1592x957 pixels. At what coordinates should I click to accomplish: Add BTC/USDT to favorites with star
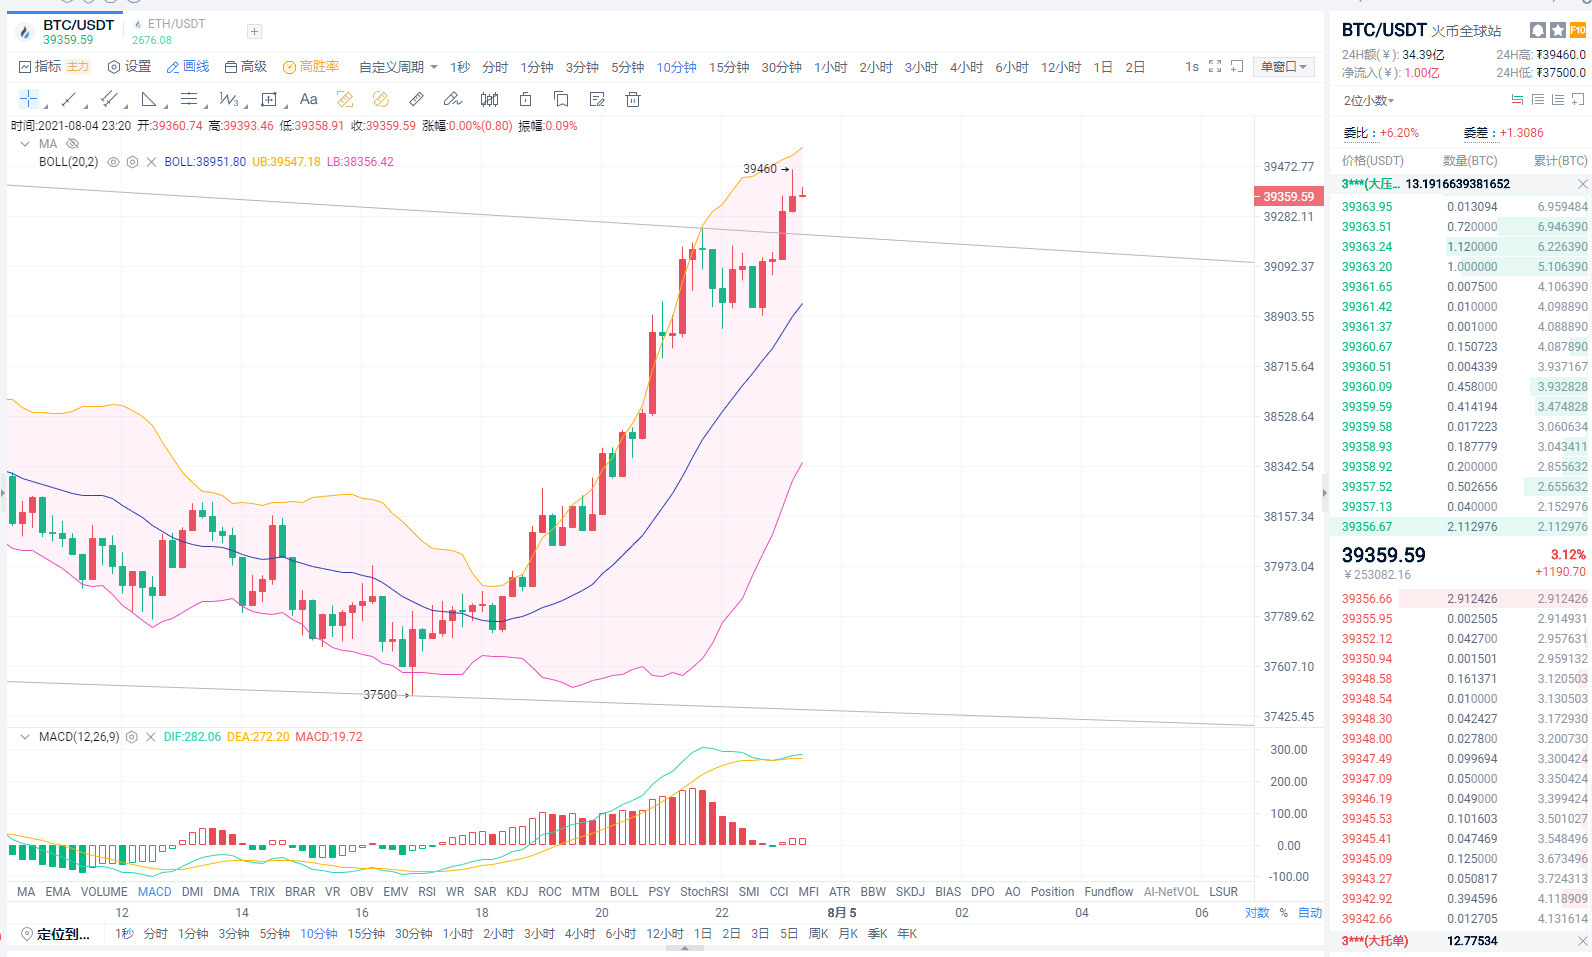click(x=1558, y=30)
